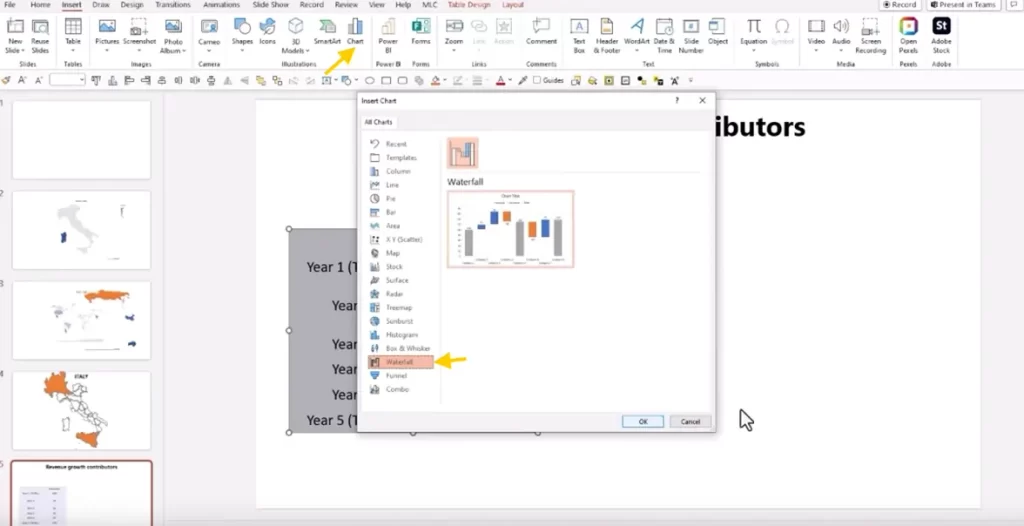Click the All Charts tab in dialog
Image resolution: width=1024 pixels, height=526 pixels.
378,122
